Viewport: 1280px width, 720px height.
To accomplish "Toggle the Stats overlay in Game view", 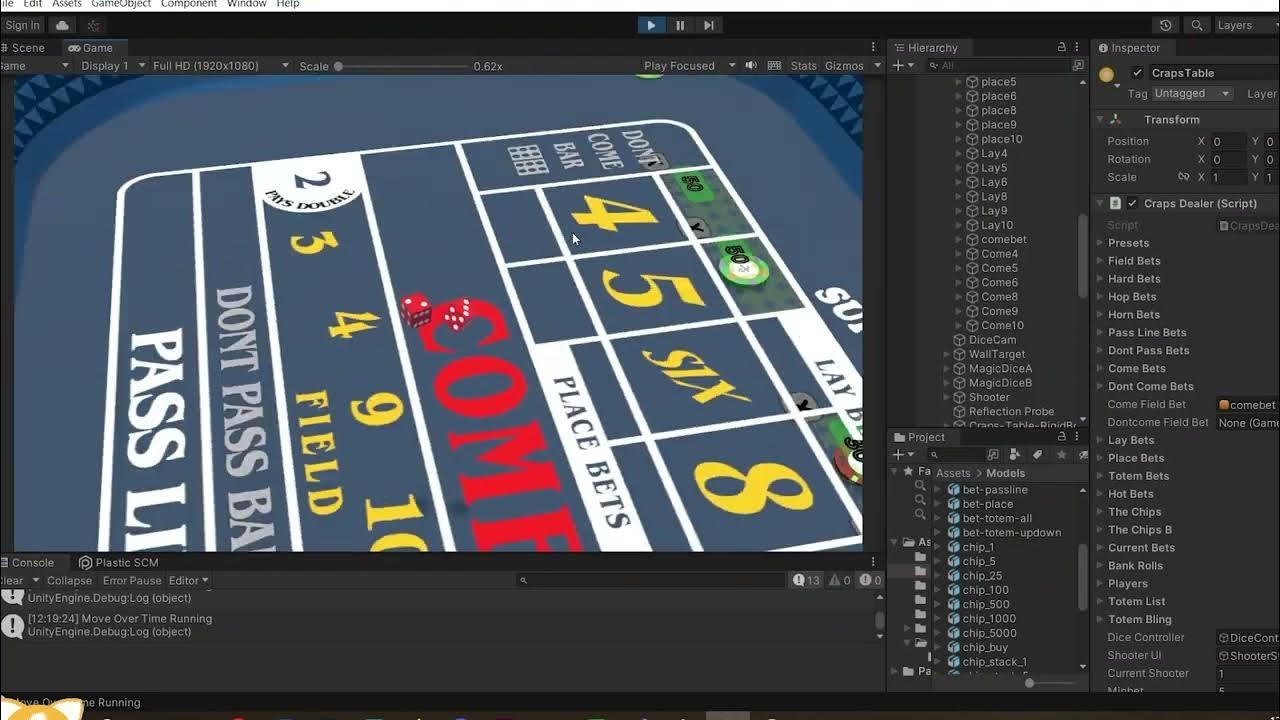I will [x=803, y=66].
